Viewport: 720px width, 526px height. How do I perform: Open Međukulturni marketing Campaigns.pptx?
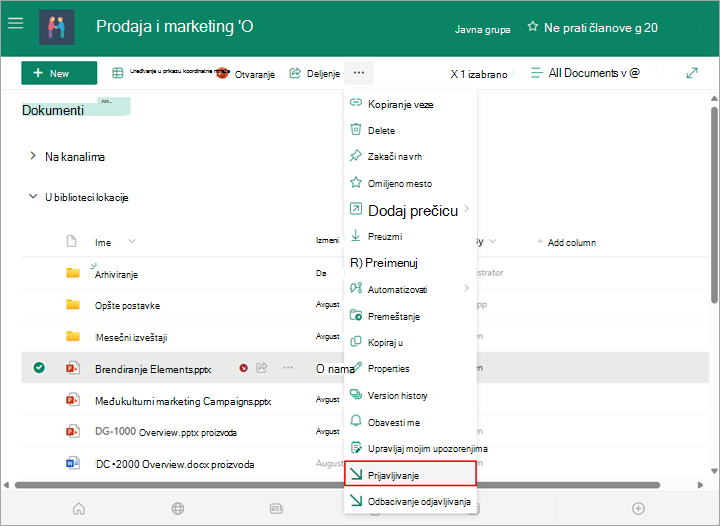[x=183, y=401]
